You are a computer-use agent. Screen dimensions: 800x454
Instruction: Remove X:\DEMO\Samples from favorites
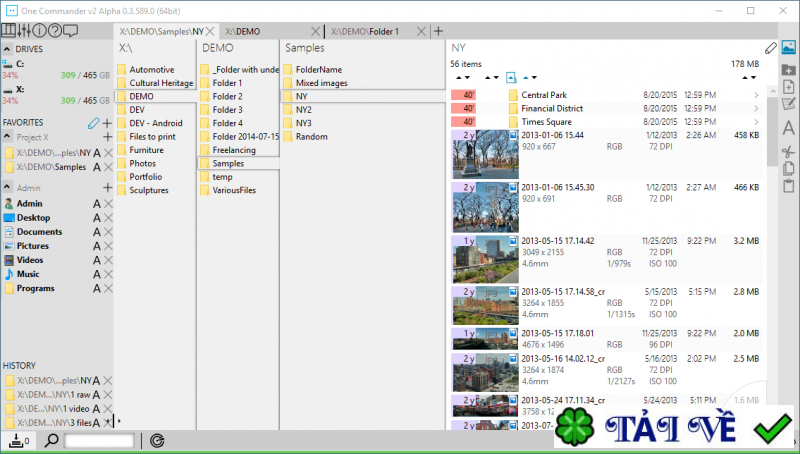(x=108, y=167)
